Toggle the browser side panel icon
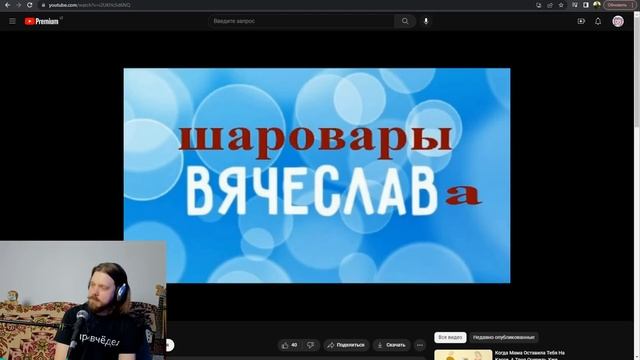 tap(586, 5)
